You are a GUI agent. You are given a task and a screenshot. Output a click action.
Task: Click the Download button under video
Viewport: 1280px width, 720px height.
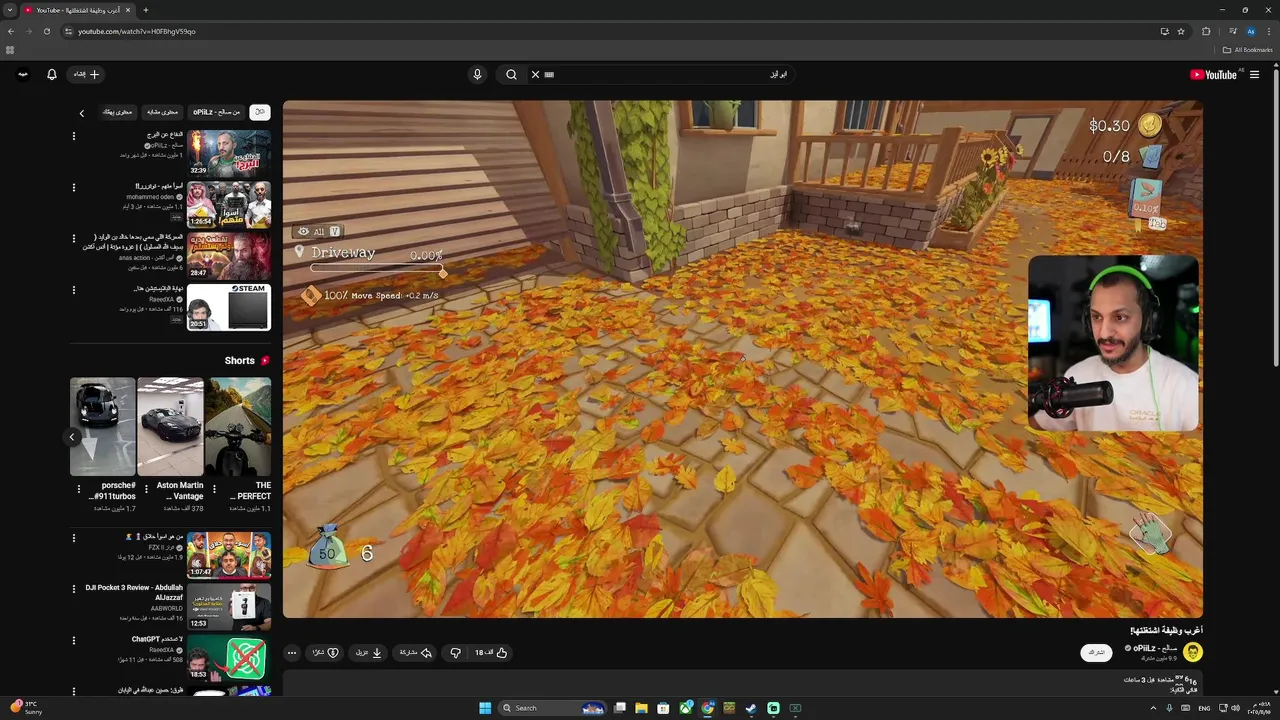point(370,653)
